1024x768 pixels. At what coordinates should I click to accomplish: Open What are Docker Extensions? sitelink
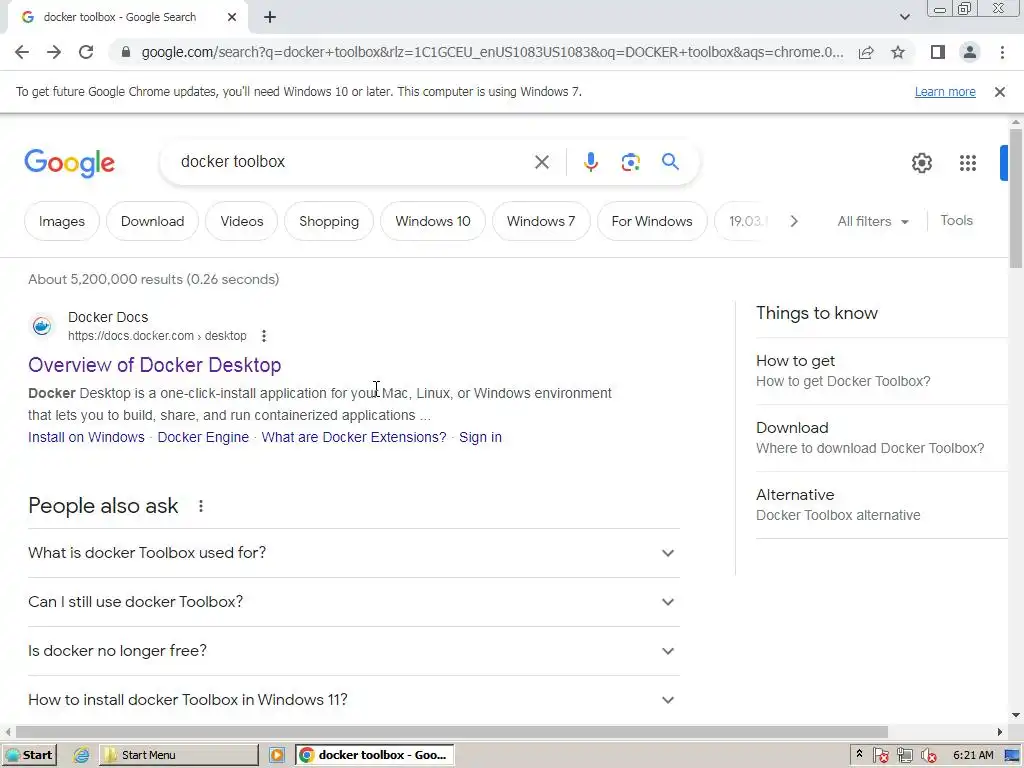[x=354, y=438]
